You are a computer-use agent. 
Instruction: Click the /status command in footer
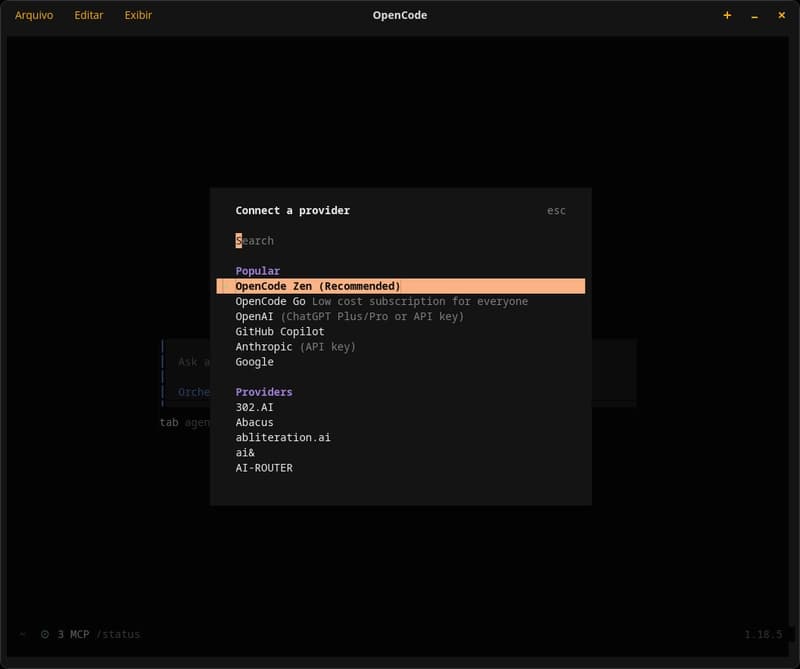[118, 634]
